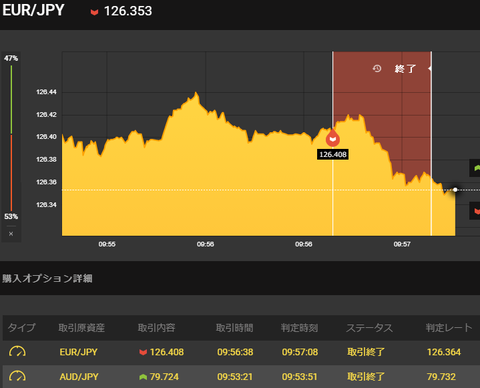Image resolution: width=480 pixels, height=388 pixels.
Task: Select the EUR/JPY asset link in table
Action: click(x=79, y=352)
